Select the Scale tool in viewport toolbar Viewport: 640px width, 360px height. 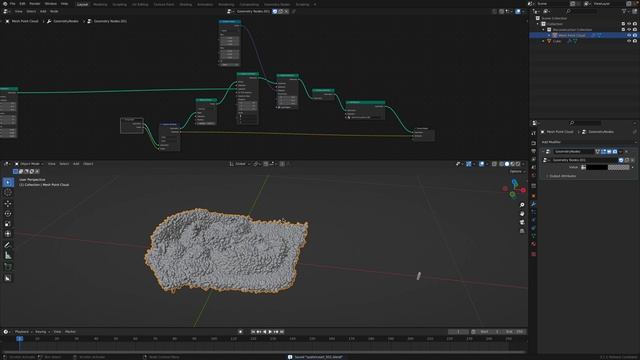[x=8, y=224]
